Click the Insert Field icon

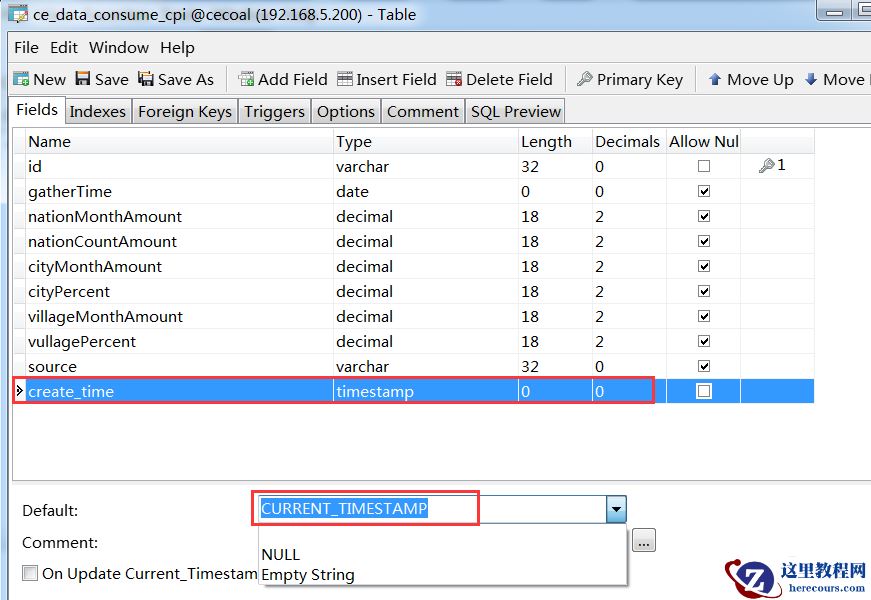(x=345, y=80)
